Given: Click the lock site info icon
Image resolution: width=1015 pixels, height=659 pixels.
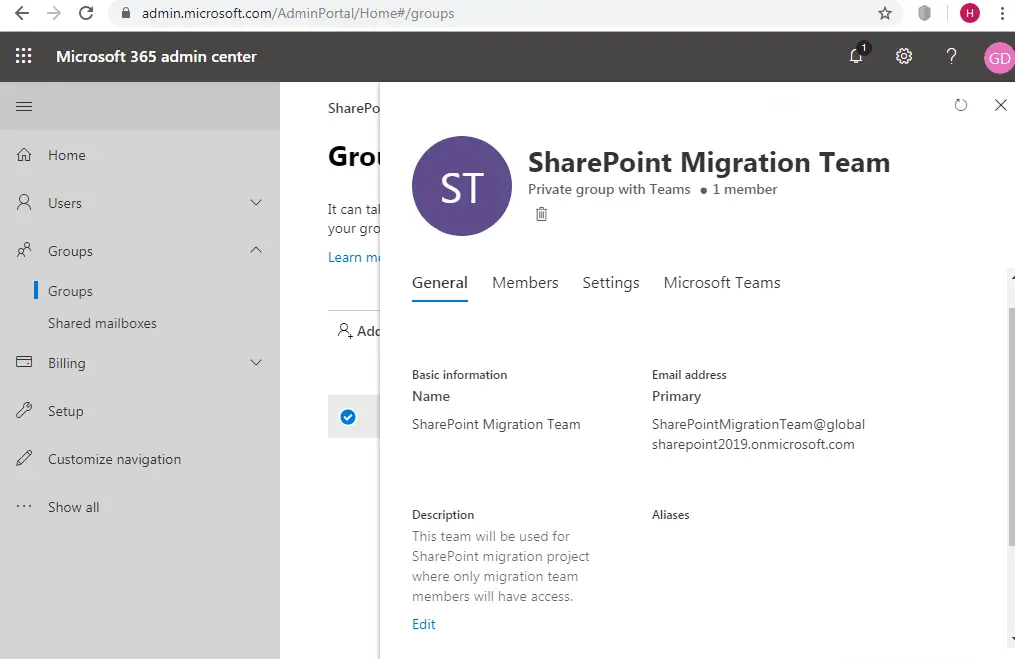Looking at the screenshot, I should tap(126, 13).
